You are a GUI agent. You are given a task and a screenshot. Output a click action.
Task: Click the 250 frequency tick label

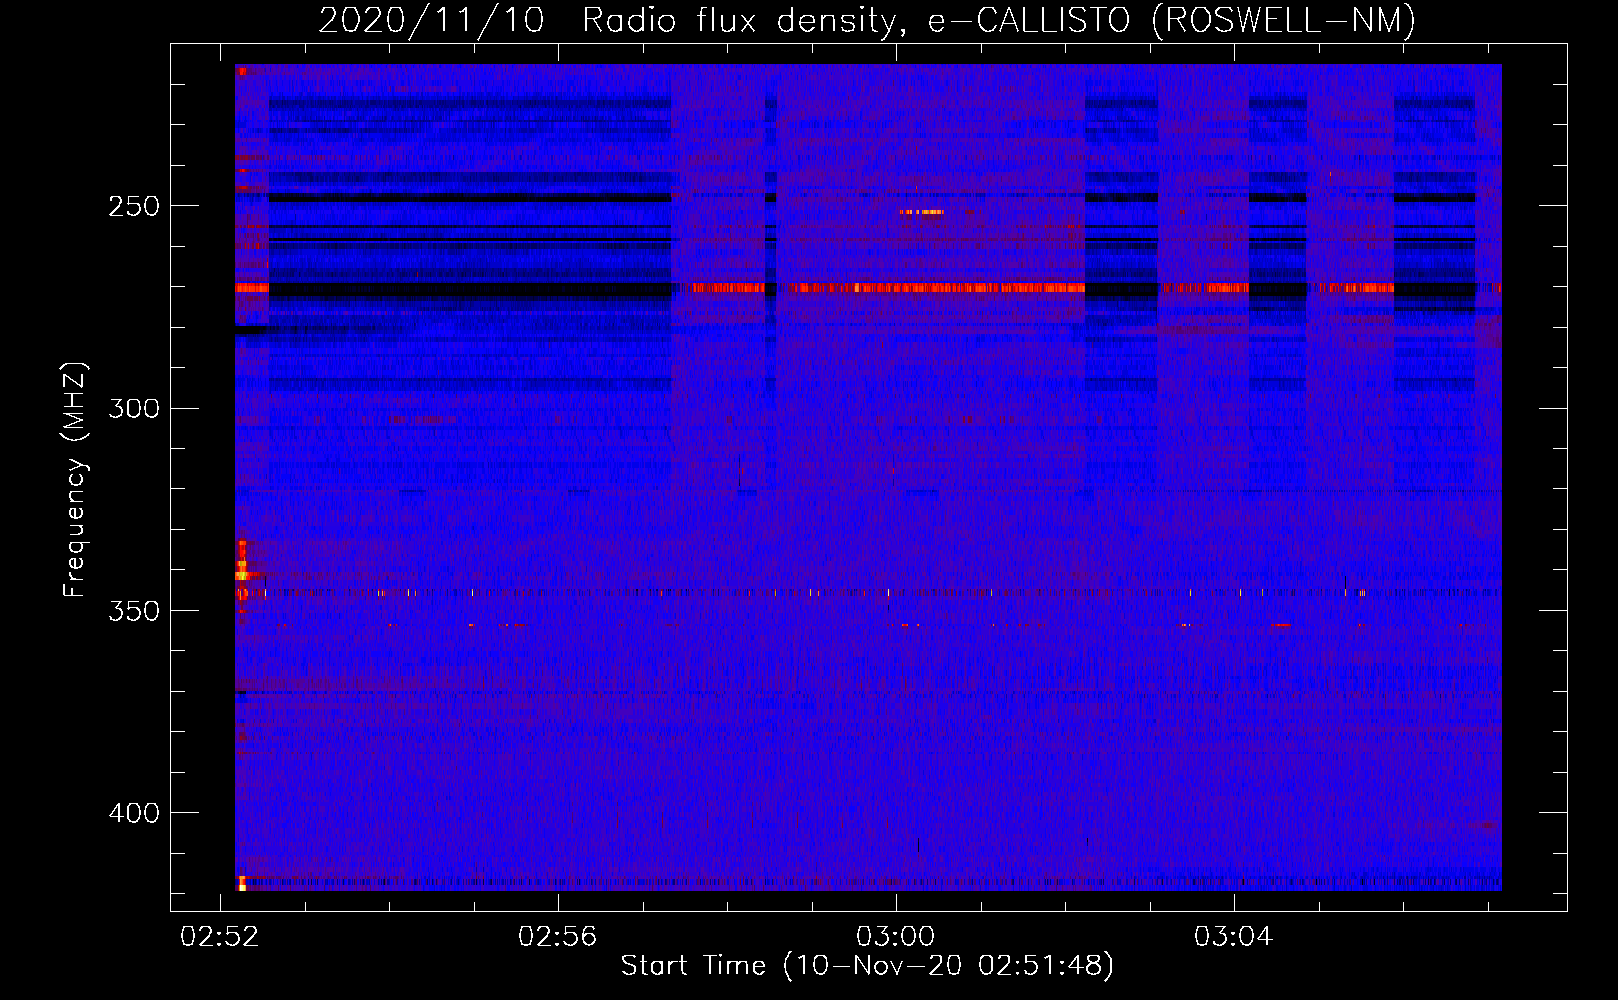pos(134,206)
